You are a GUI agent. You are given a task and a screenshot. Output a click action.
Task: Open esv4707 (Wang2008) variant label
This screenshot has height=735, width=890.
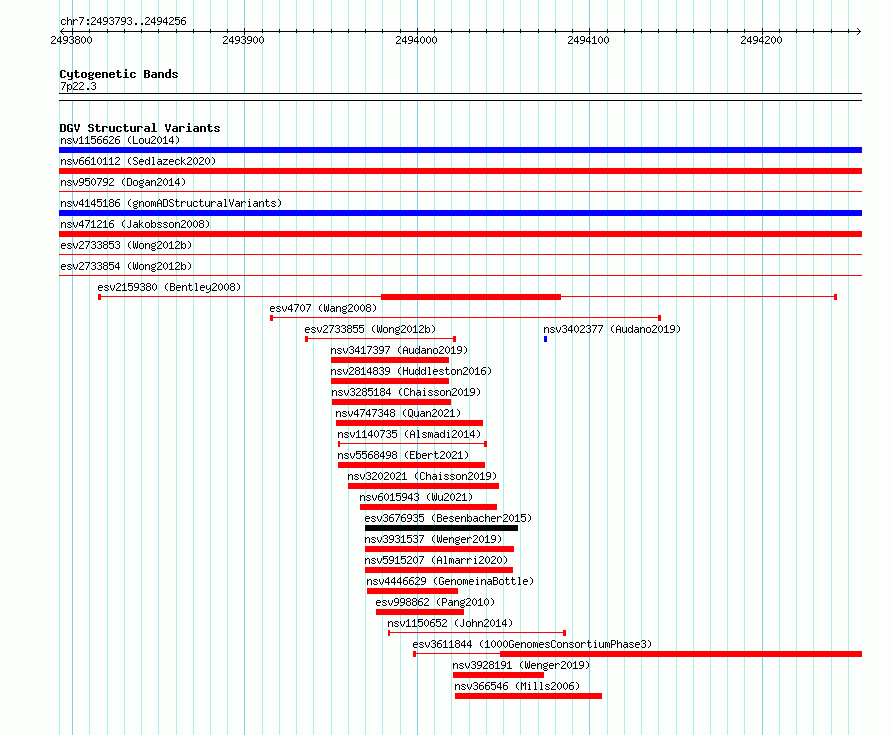click(323, 308)
